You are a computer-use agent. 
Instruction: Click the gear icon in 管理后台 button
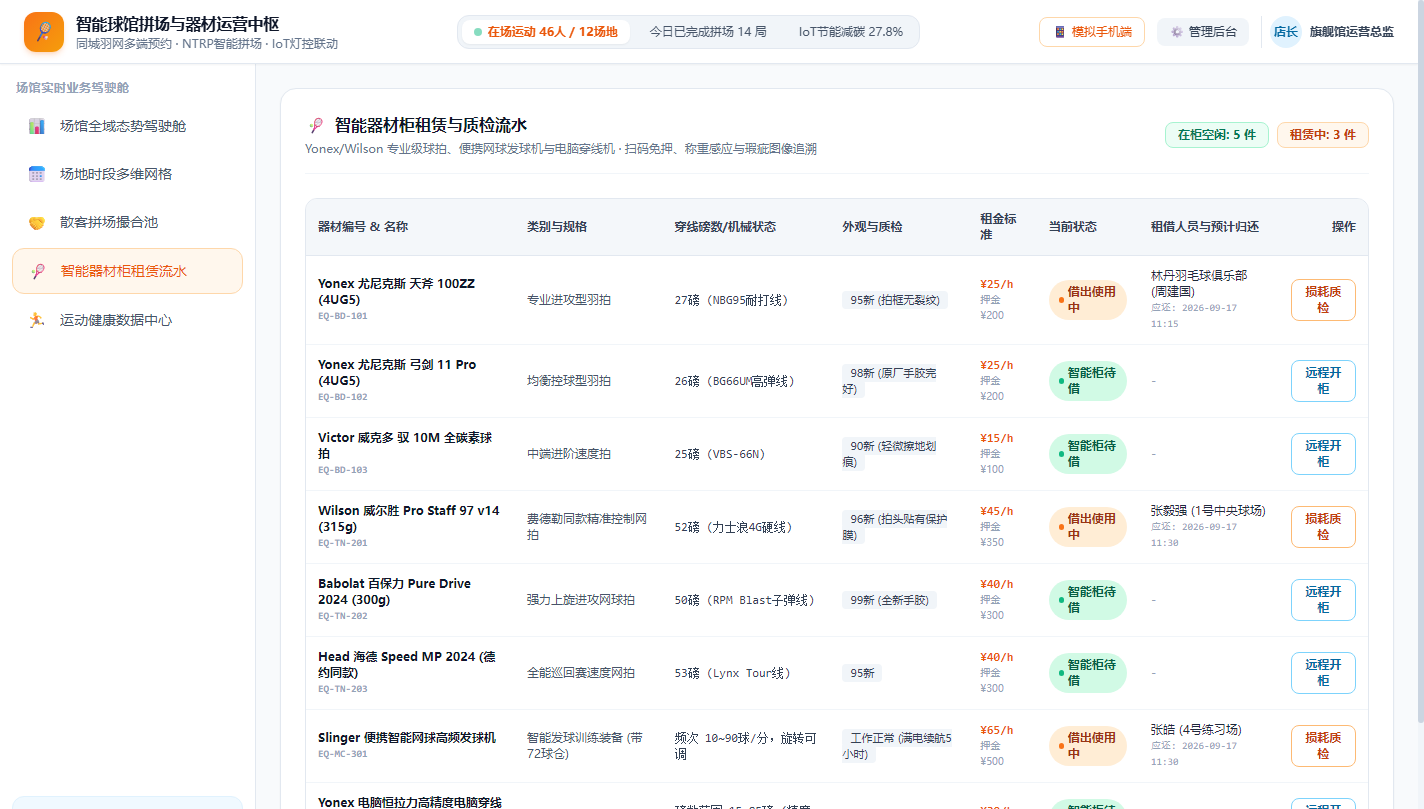pos(1177,32)
